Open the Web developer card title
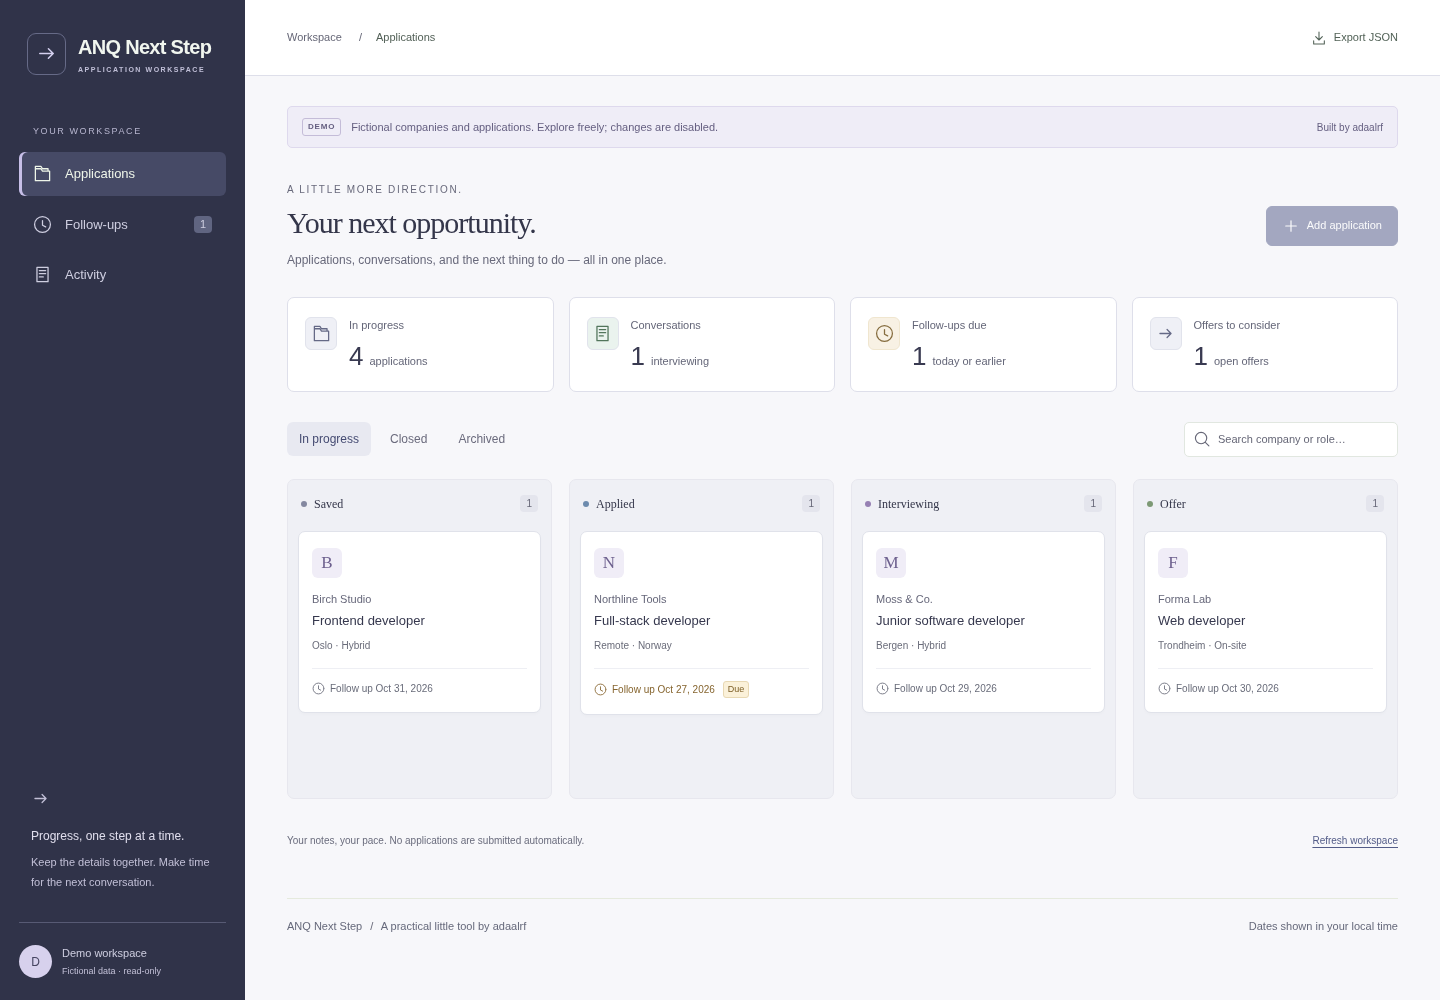 tap(1201, 621)
